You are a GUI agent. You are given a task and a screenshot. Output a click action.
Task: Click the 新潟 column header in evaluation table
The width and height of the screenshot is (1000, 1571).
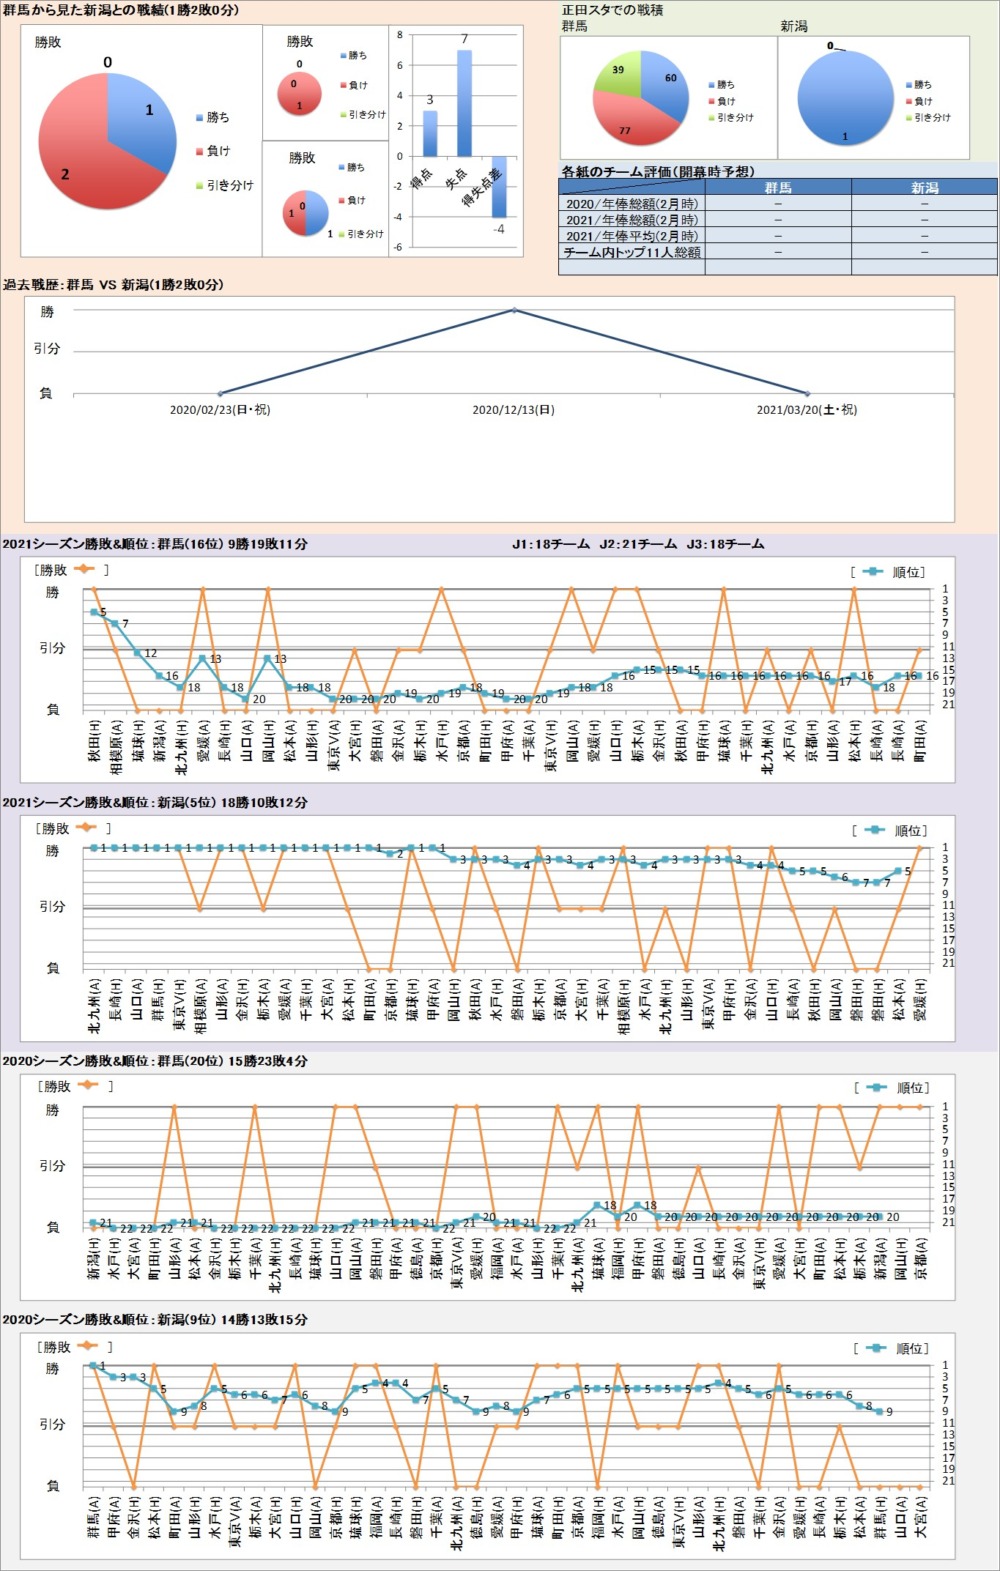pyautogui.click(x=924, y=188)
